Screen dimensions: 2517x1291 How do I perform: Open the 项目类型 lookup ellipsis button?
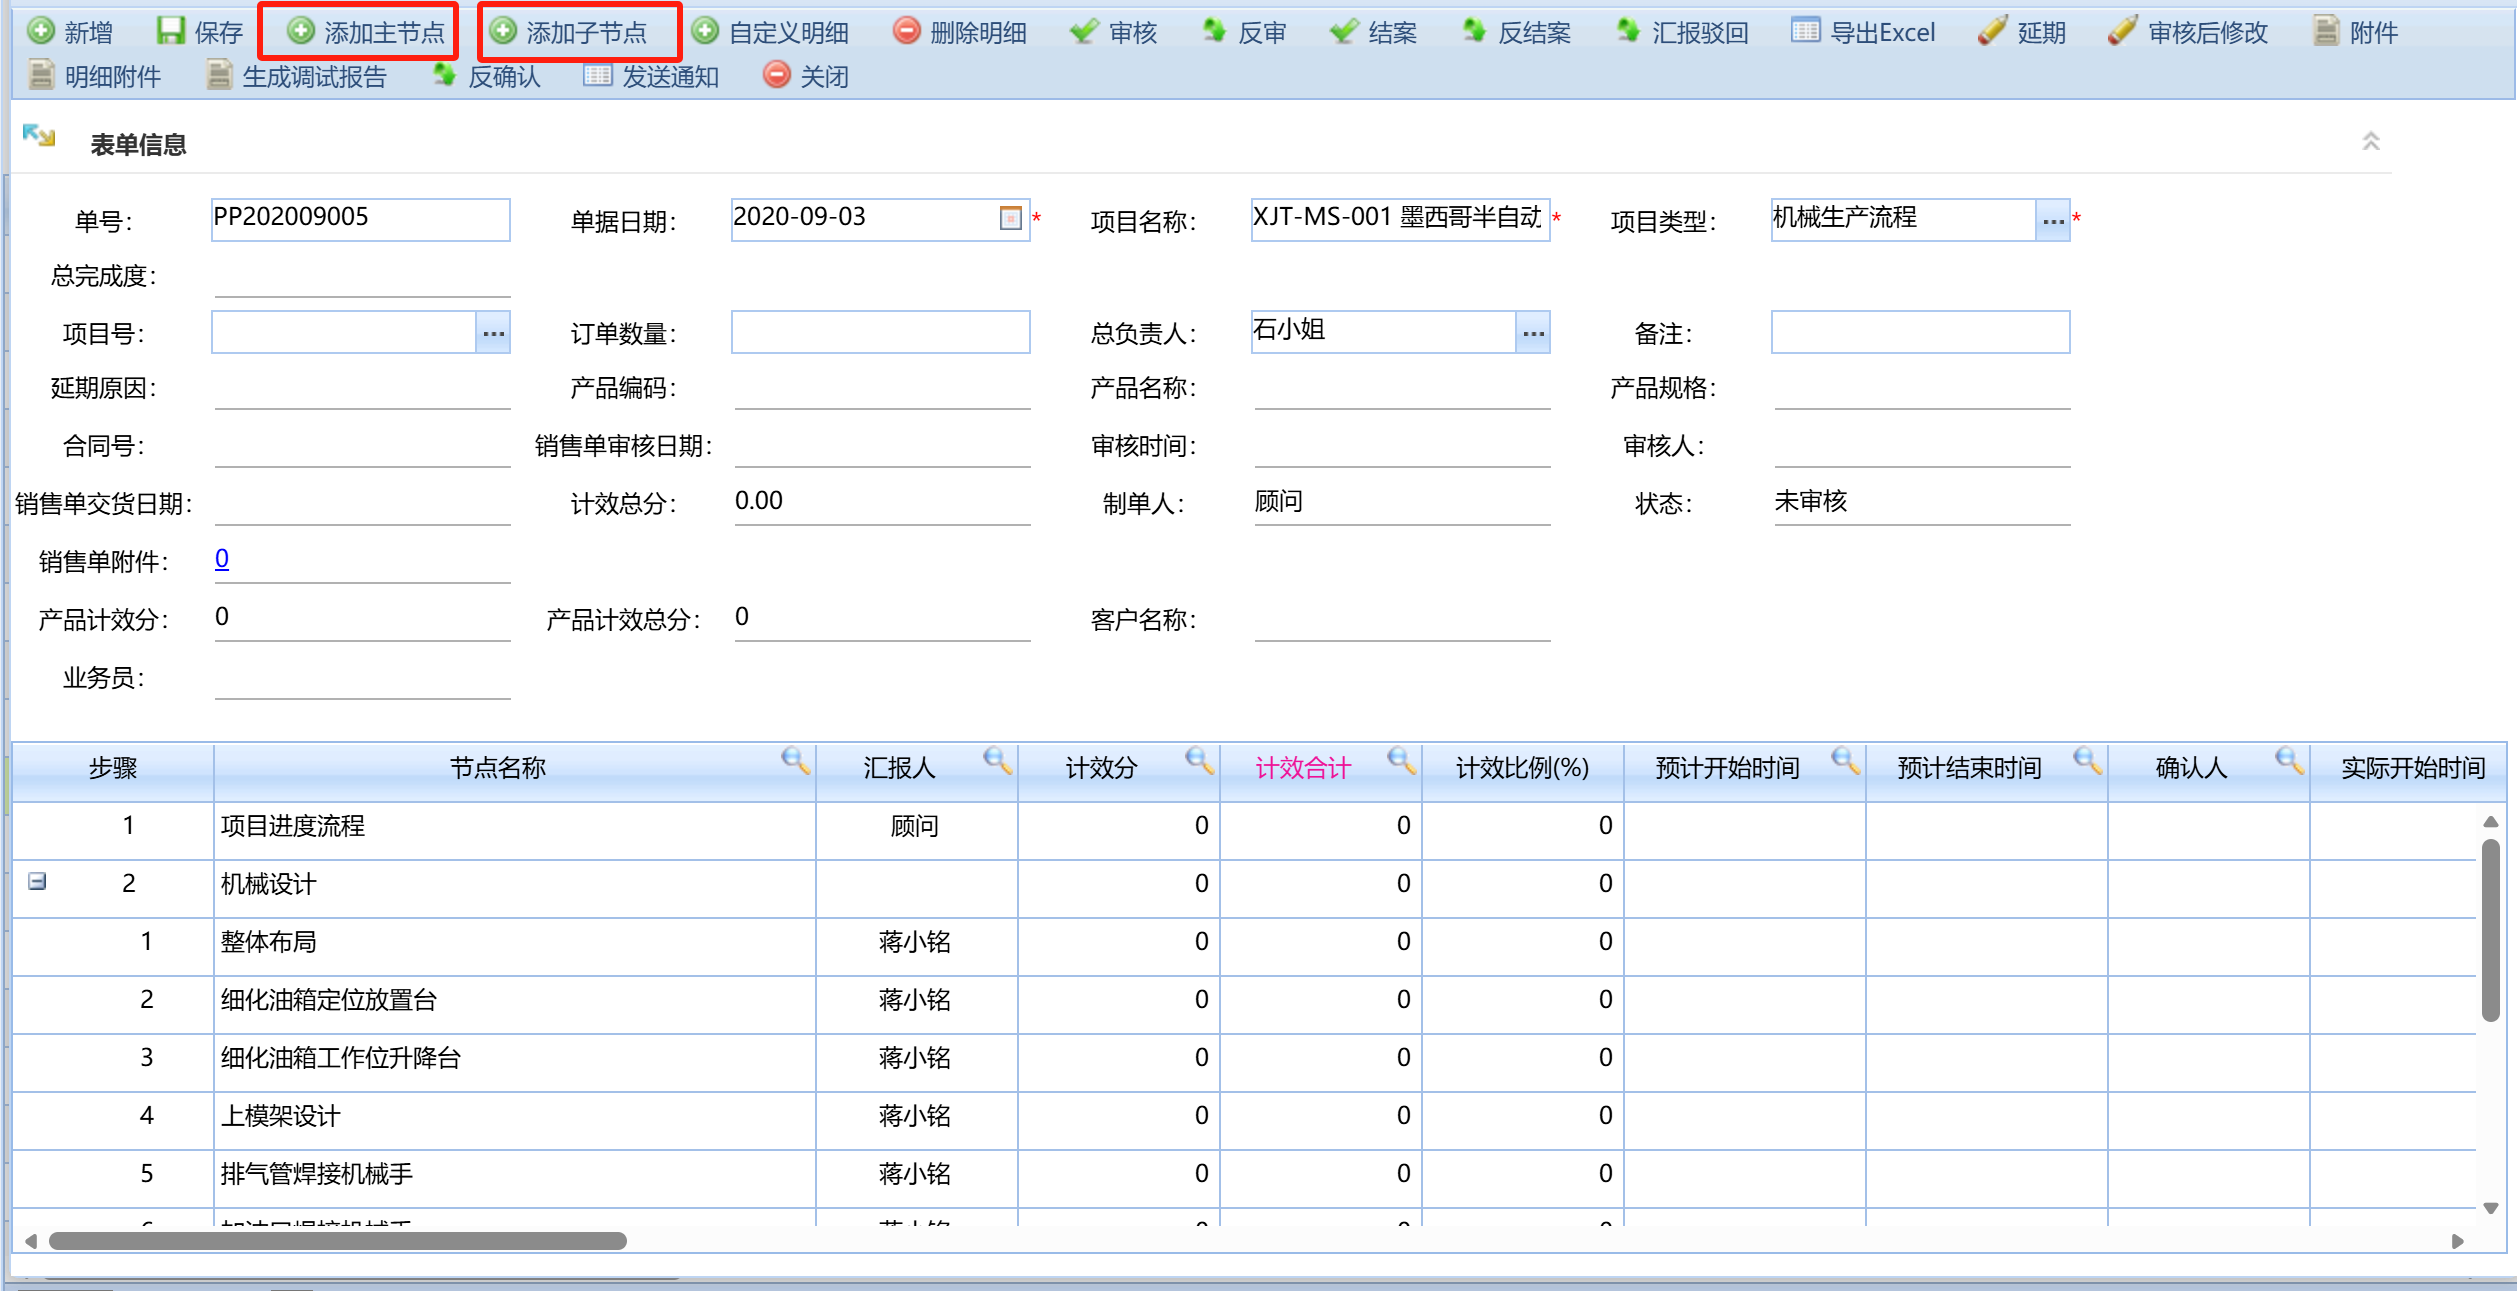[x=2052, y=221]
